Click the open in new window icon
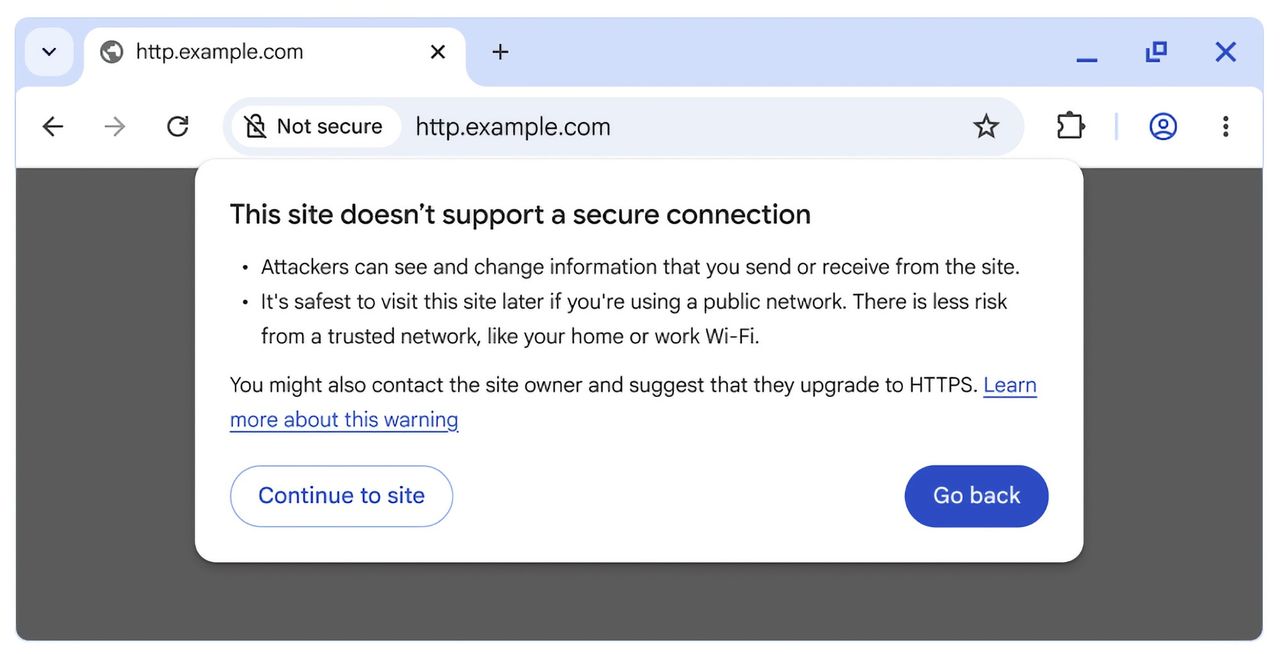This screenshot has height=654, width=1280. pos(1156,51)
